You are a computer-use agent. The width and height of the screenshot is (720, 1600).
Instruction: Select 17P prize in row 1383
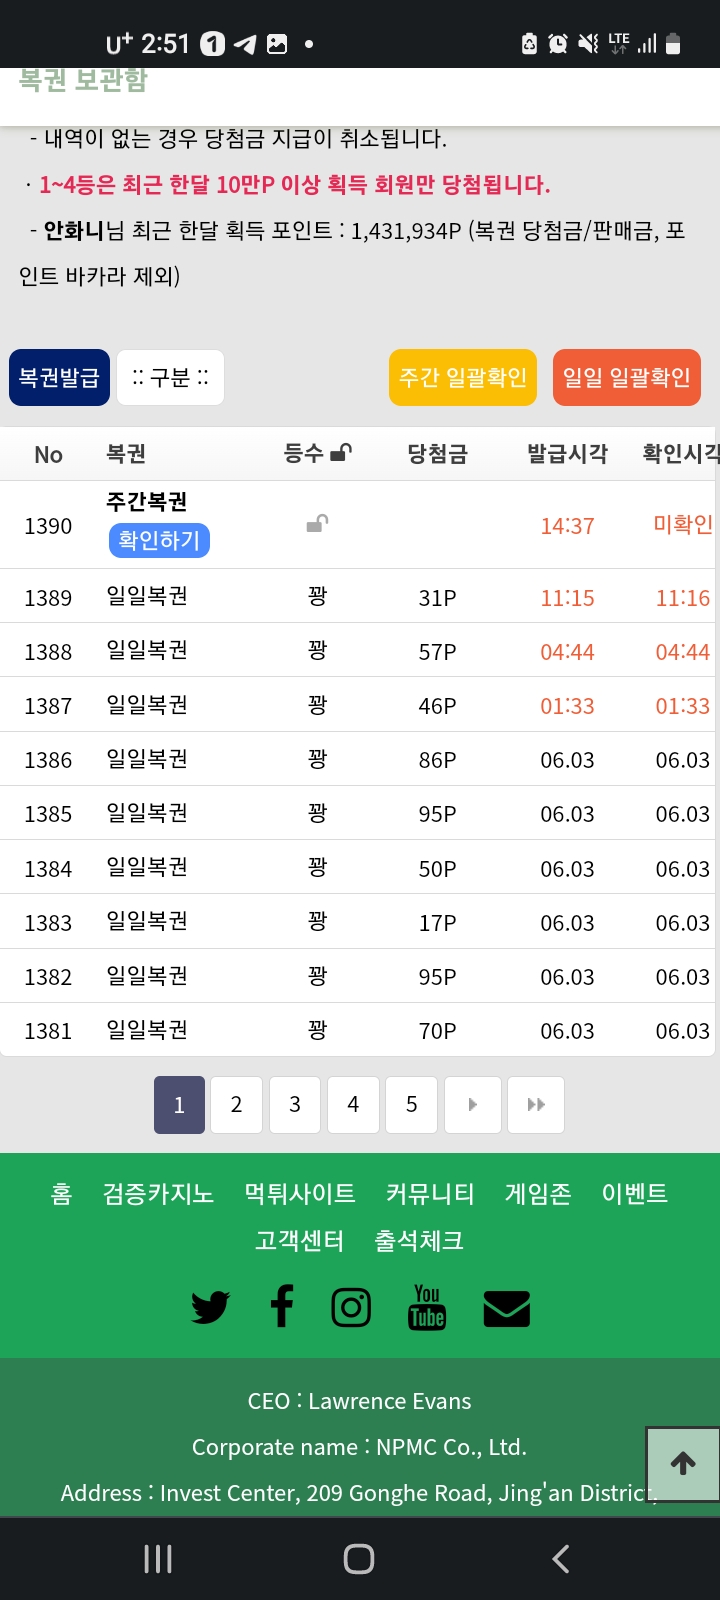click(437, 923)
